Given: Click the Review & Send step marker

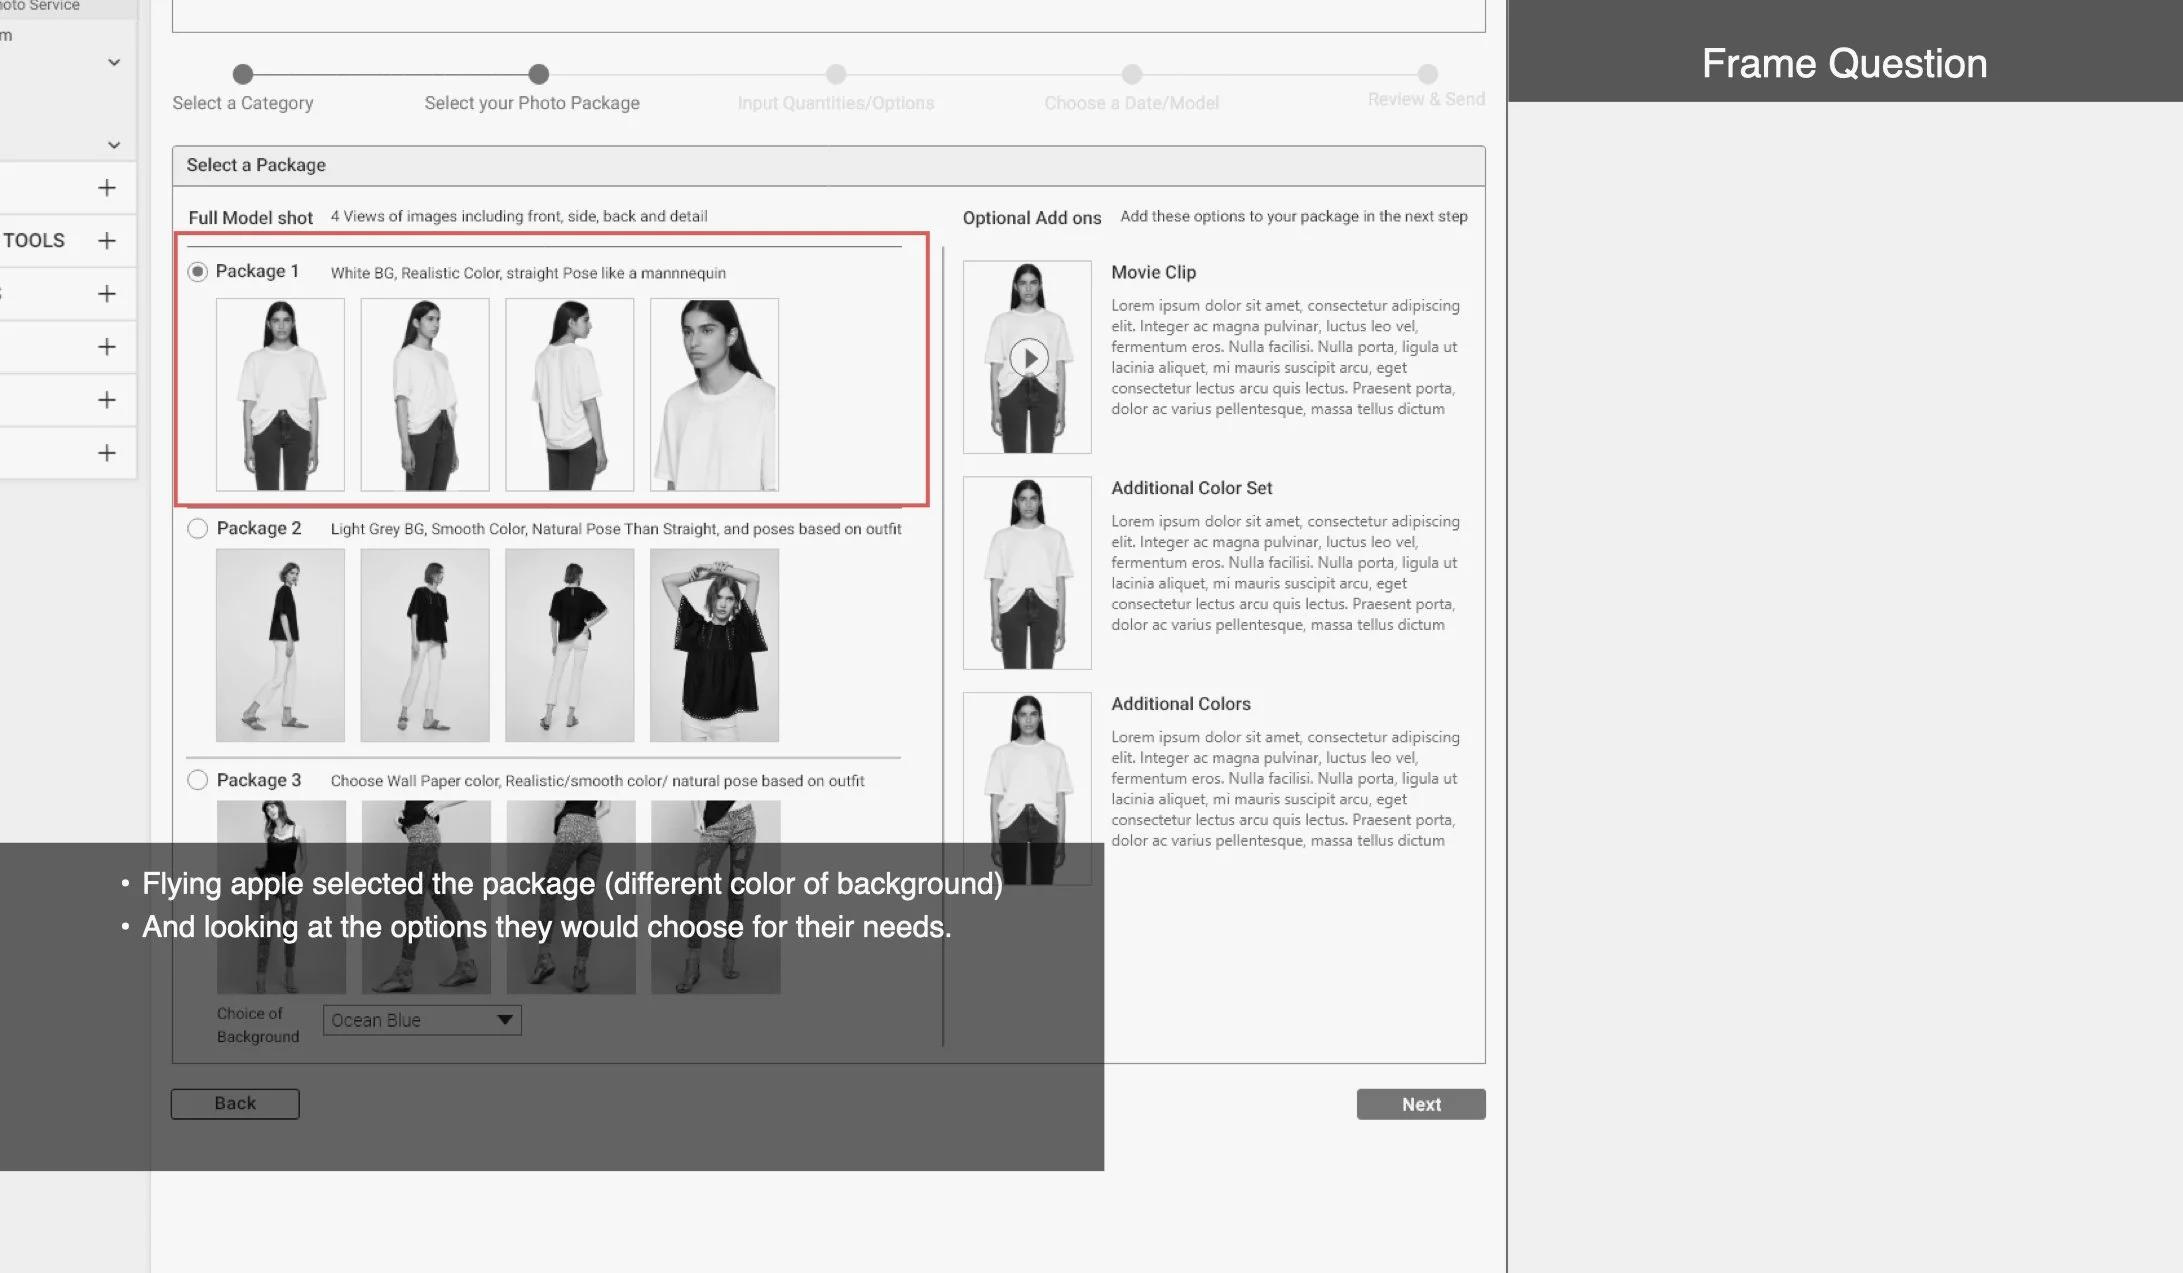Looking at the screenshot, I should tap(1427, 75).
